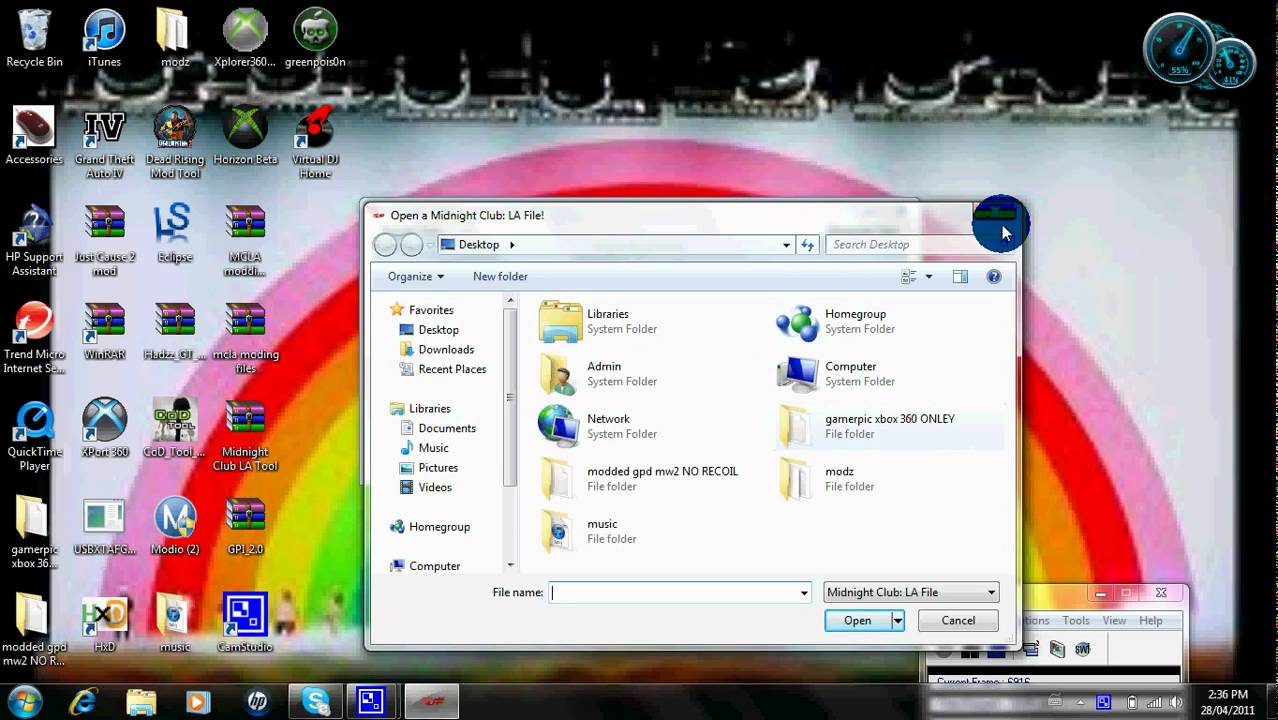Click the Open button

pyautogui.click(x=858, y=621)
